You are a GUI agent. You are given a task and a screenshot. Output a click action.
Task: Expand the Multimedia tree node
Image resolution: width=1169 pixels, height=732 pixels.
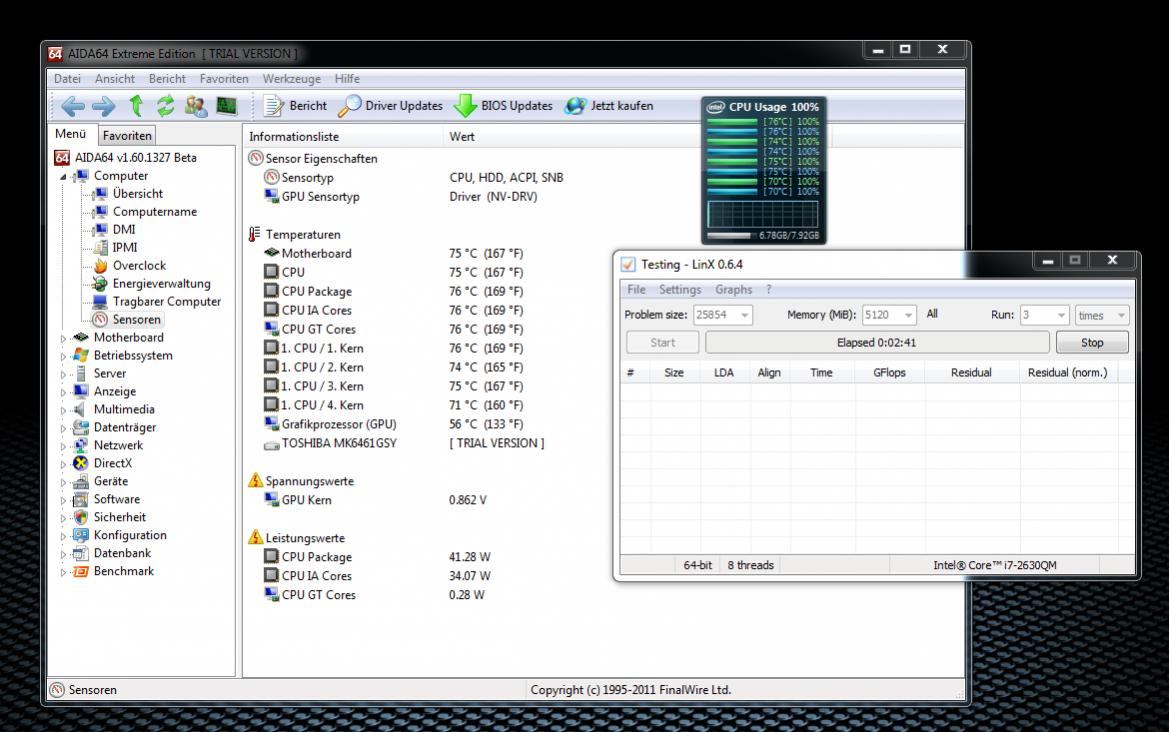tap(63, 410)
